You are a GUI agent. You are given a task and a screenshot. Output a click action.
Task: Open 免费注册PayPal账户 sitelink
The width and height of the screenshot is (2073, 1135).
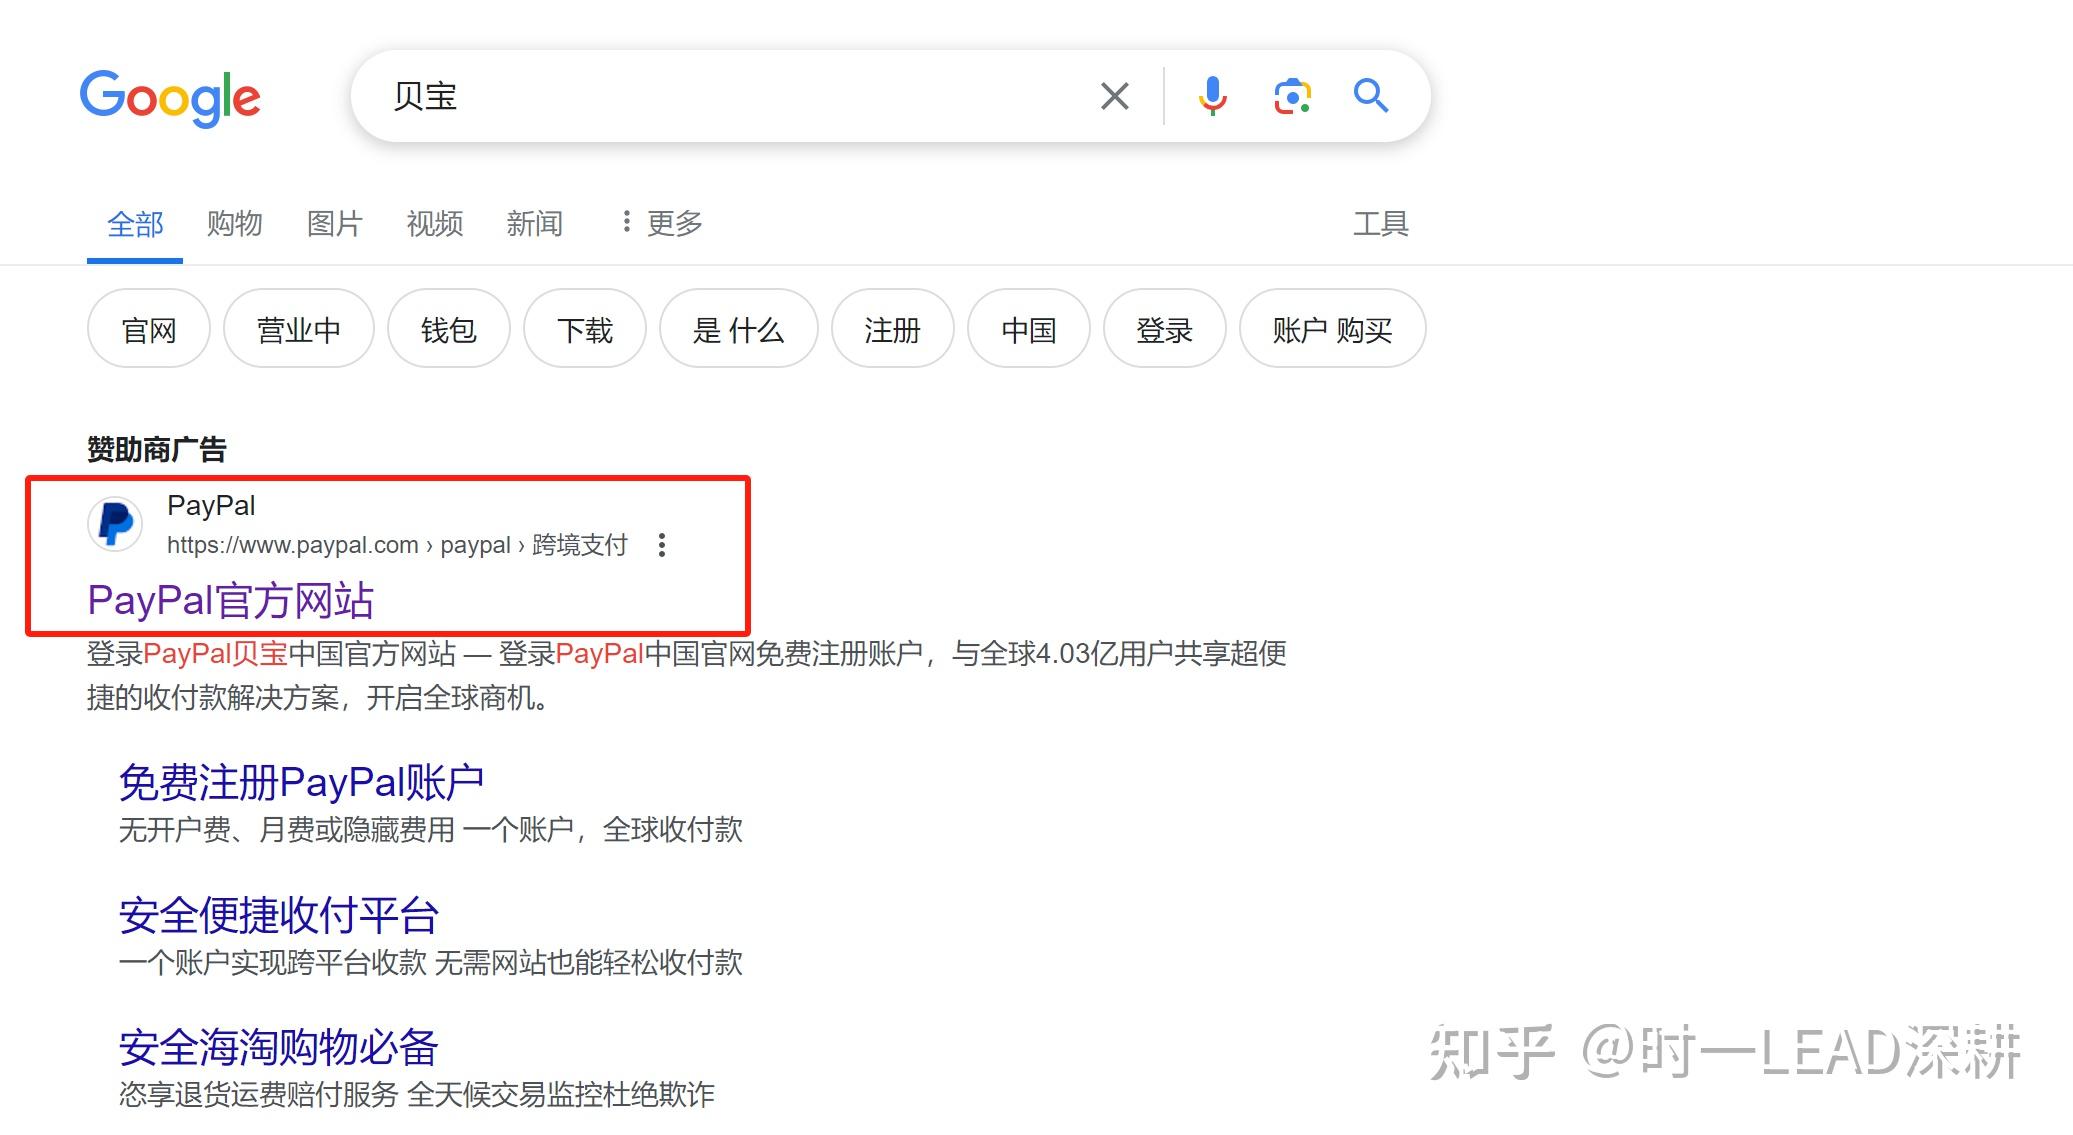pyautogui.click(x=302, y=782)
